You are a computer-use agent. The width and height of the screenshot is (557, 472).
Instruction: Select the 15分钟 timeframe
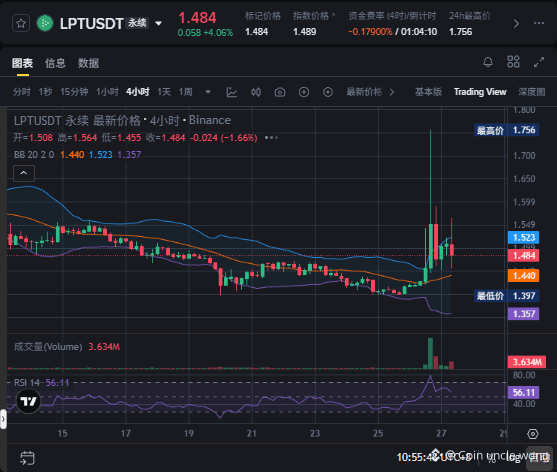point(74,92)
